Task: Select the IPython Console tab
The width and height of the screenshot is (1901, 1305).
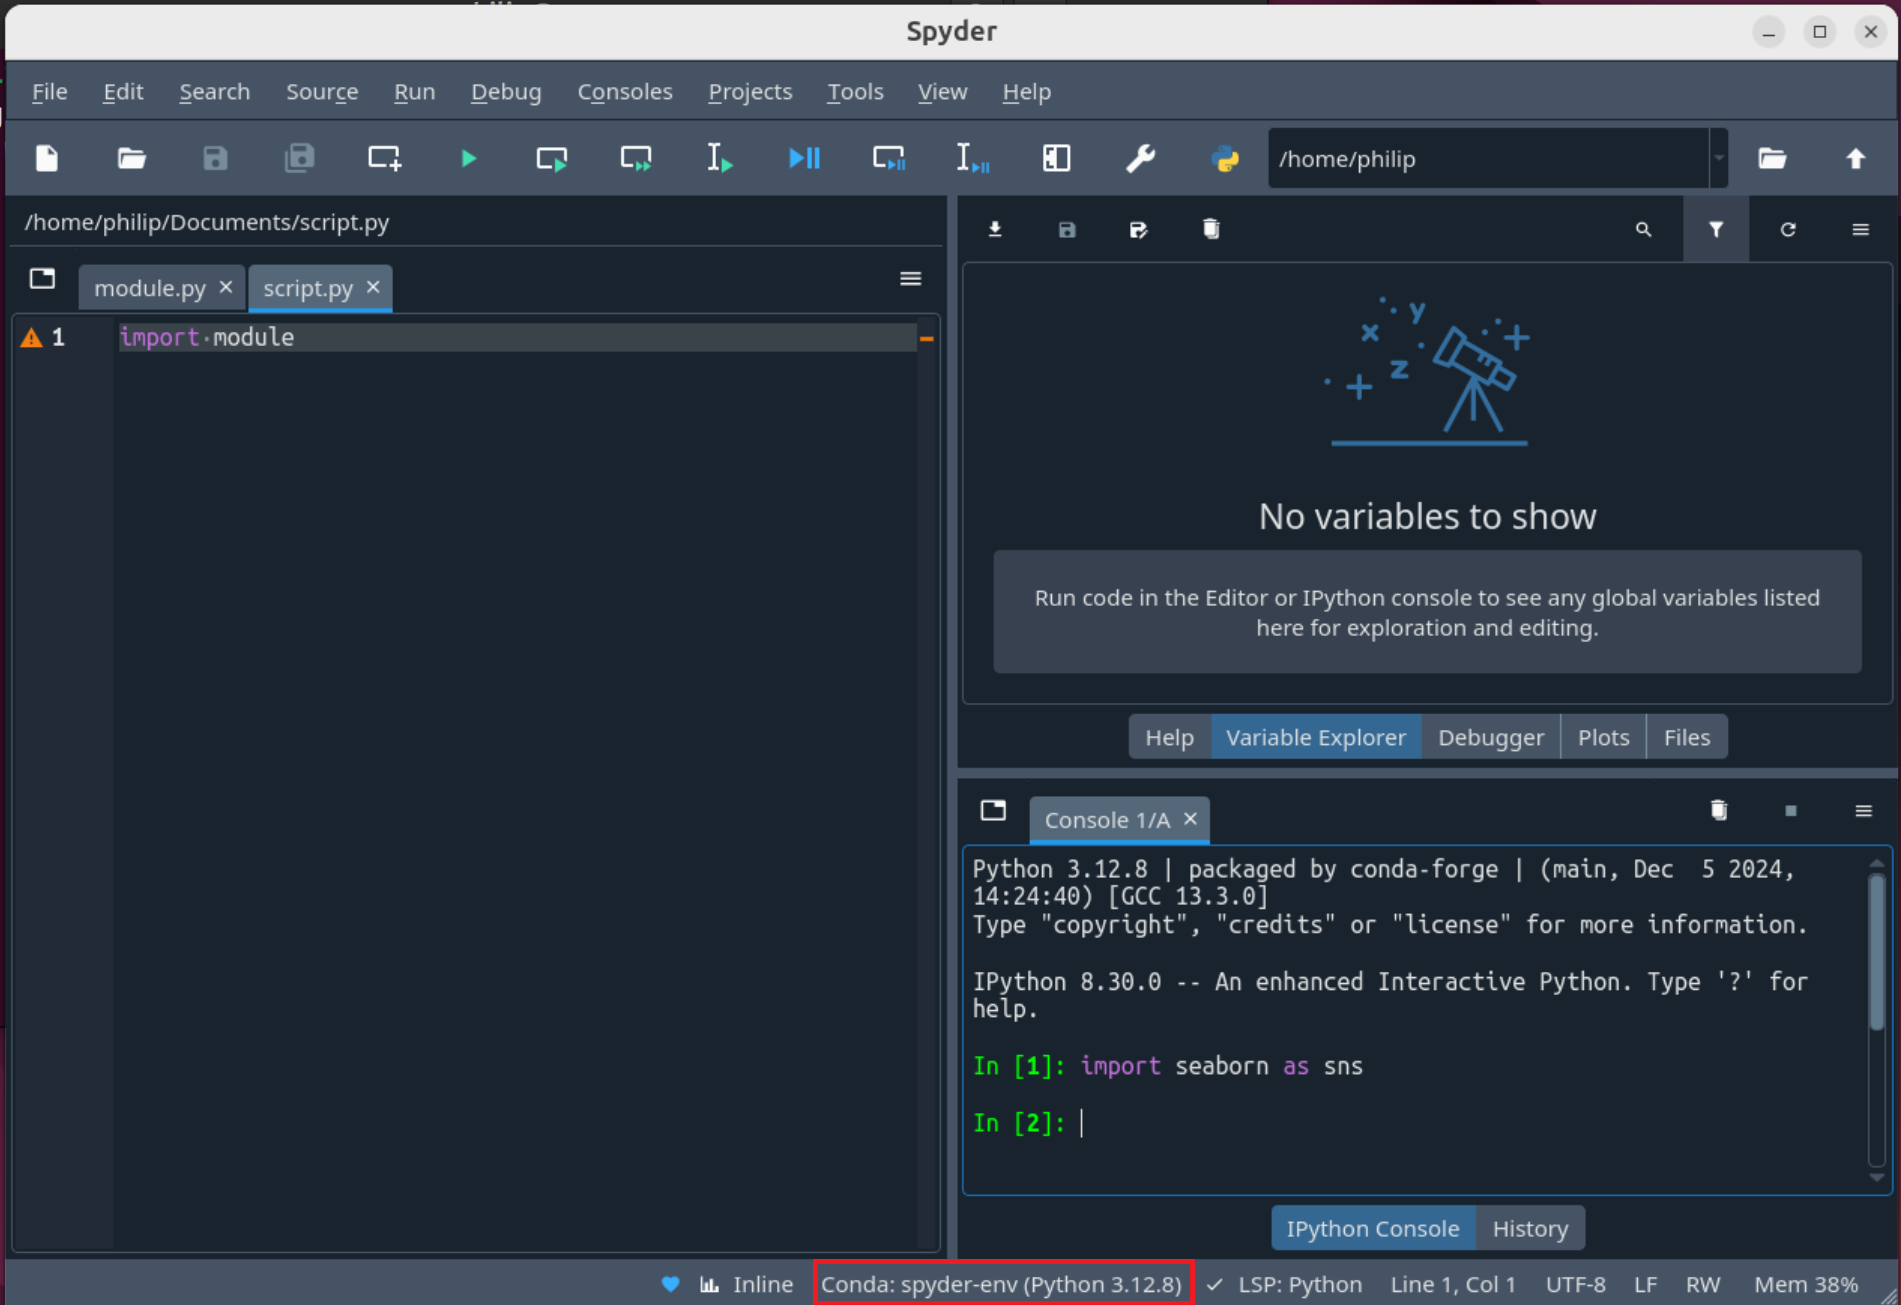Action: [x=1373, y=1228]
